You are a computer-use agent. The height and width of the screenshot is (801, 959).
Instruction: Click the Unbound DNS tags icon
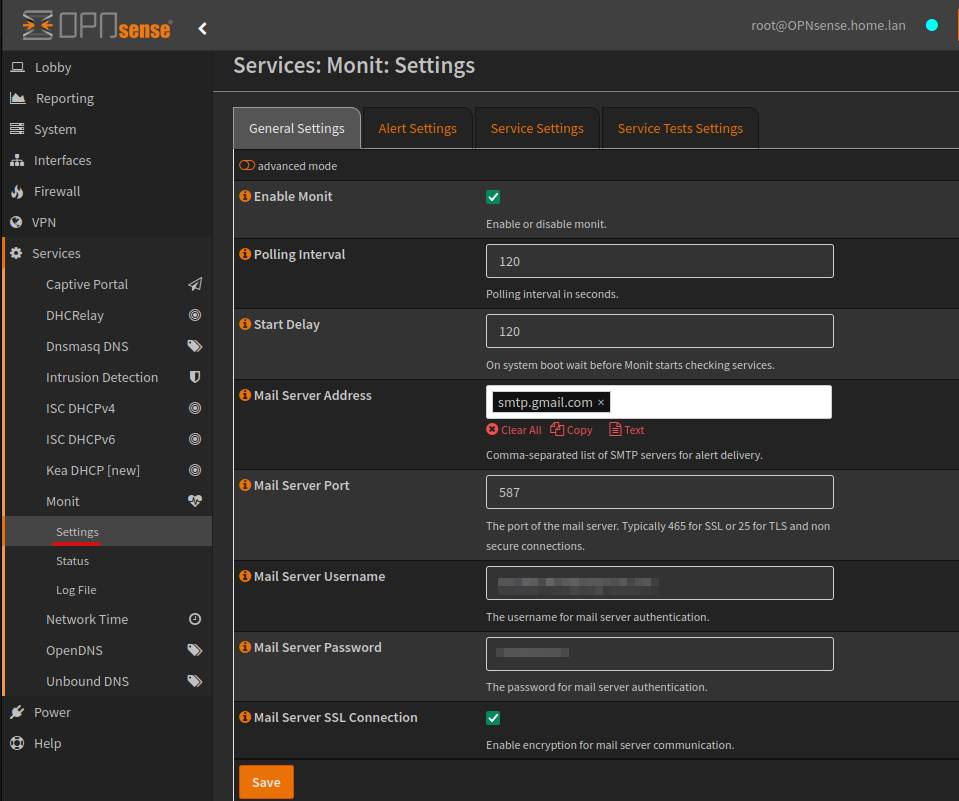(x=194, y=681)
